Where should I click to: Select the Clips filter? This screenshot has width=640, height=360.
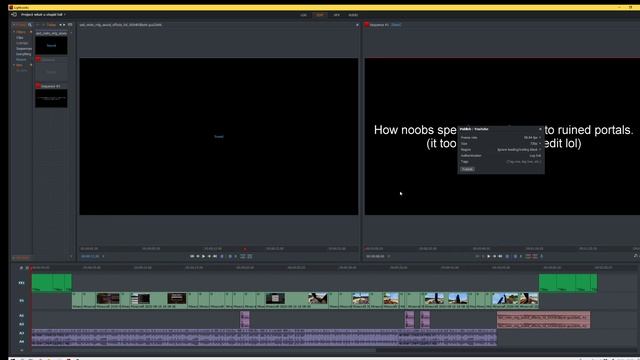point(20,38)
